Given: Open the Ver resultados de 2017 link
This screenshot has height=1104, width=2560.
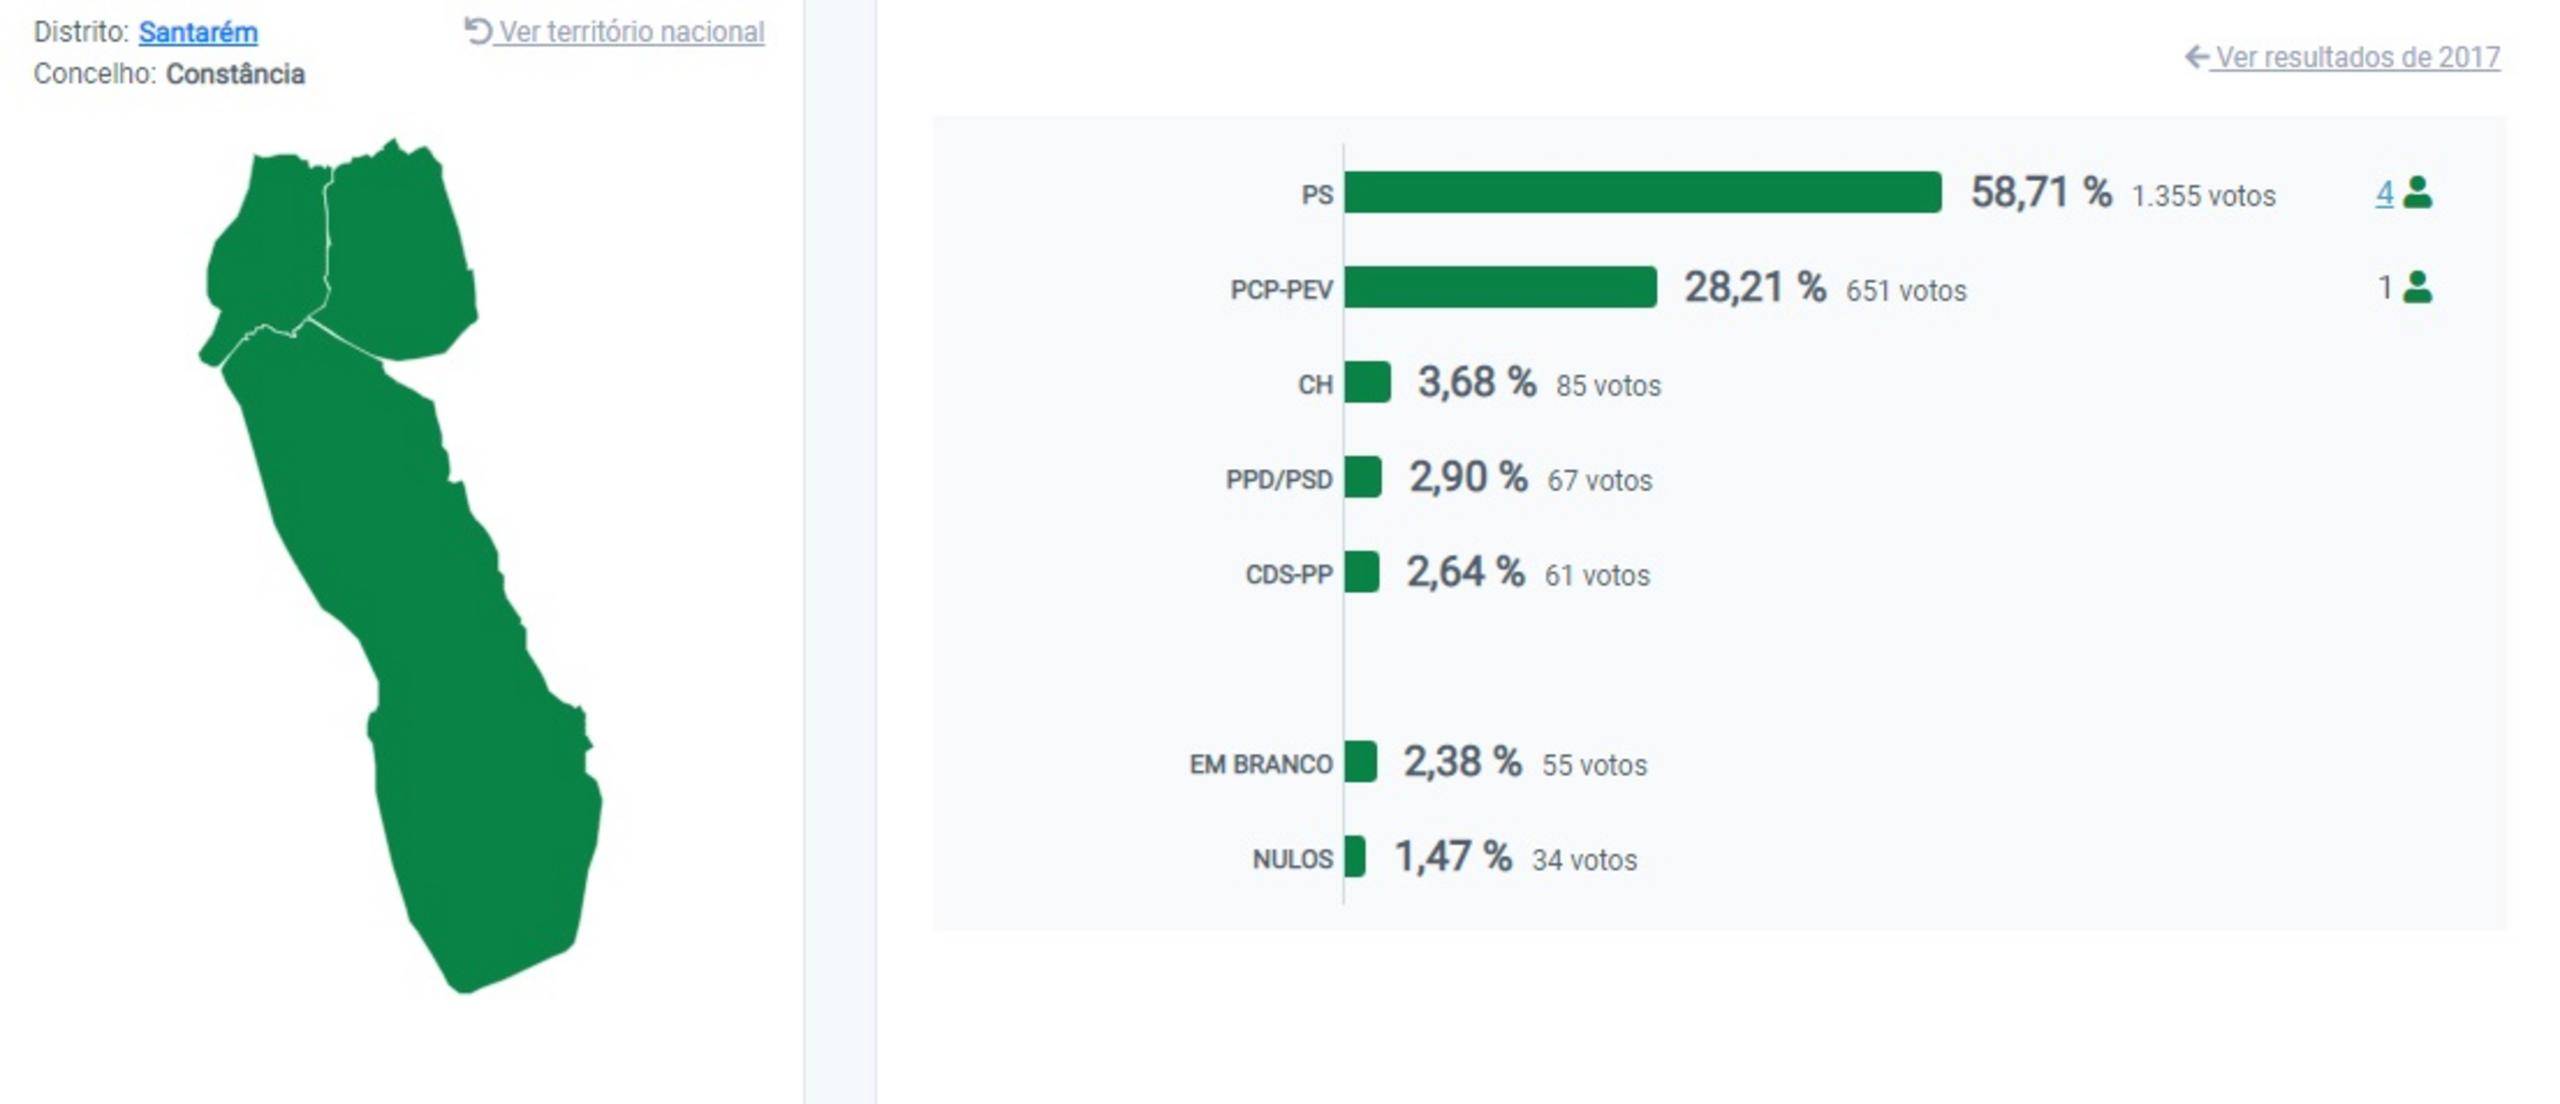Looking at the screenshot, I should pos(2357,57).
